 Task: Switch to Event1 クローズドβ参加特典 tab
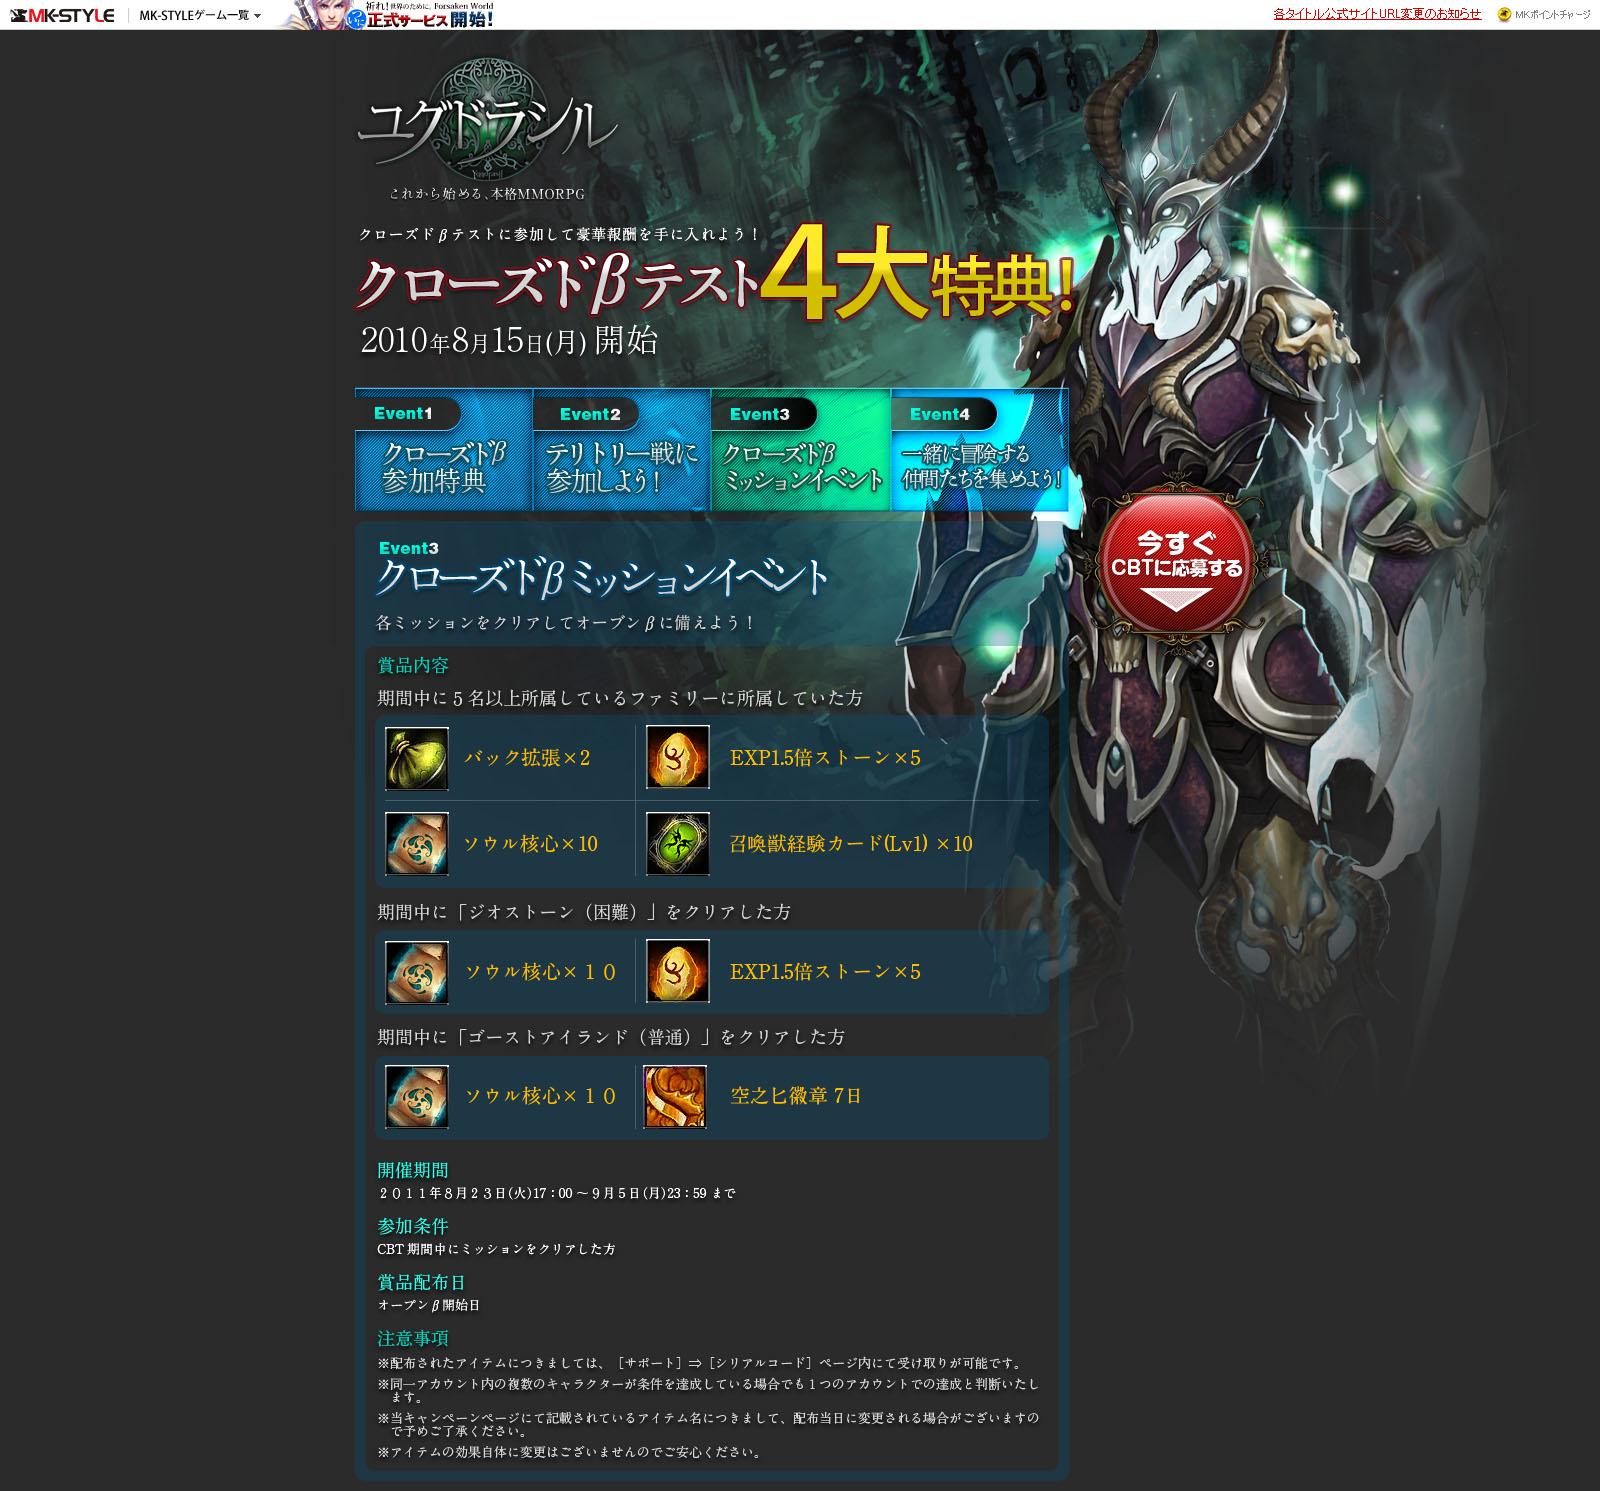(x=444, y=450)
